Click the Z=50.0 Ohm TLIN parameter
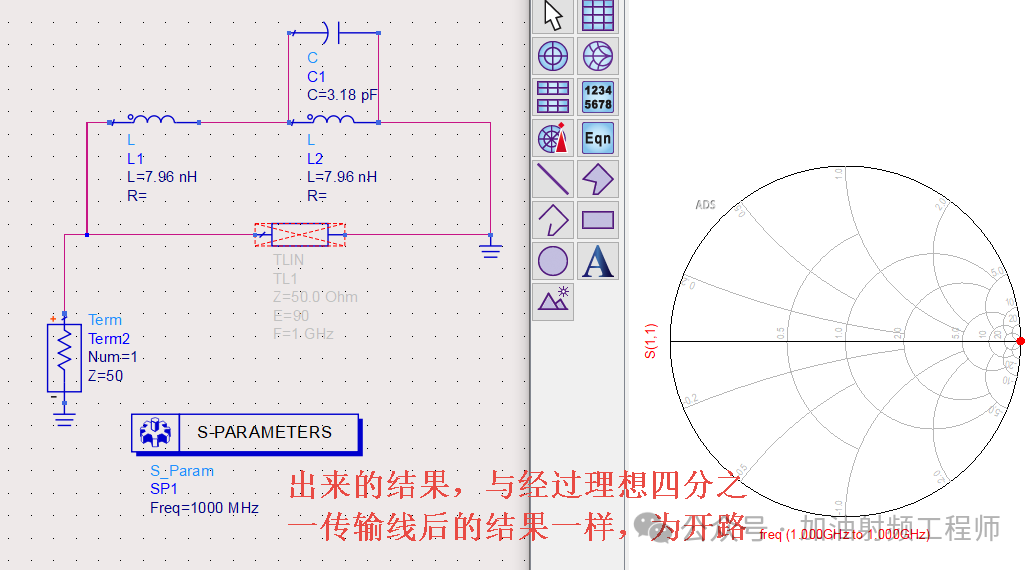The image size is (1033, 570). [x=315, y=297]
